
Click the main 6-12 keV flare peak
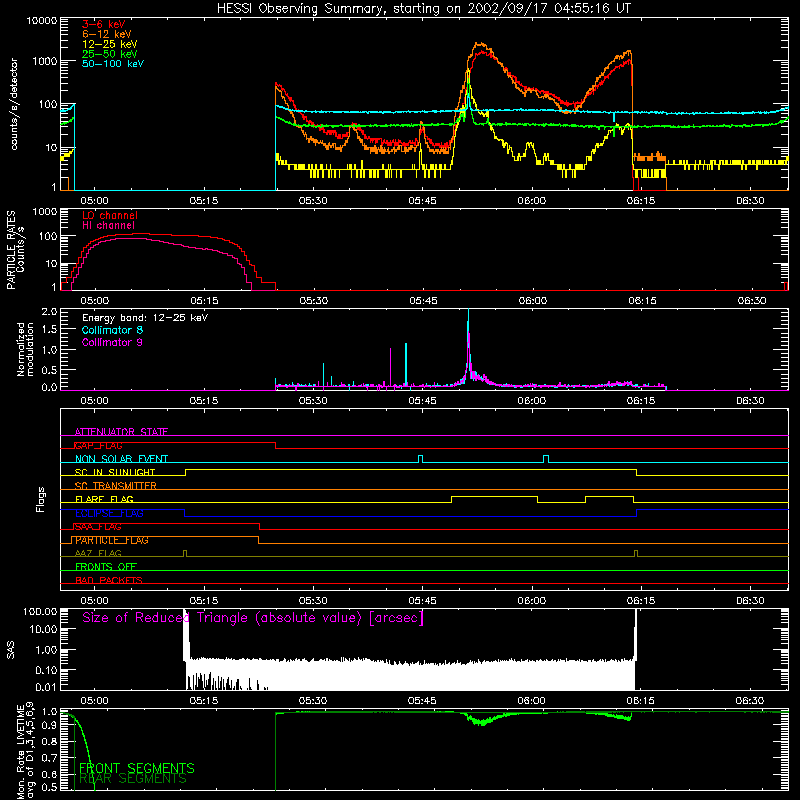tap(479, 45)
